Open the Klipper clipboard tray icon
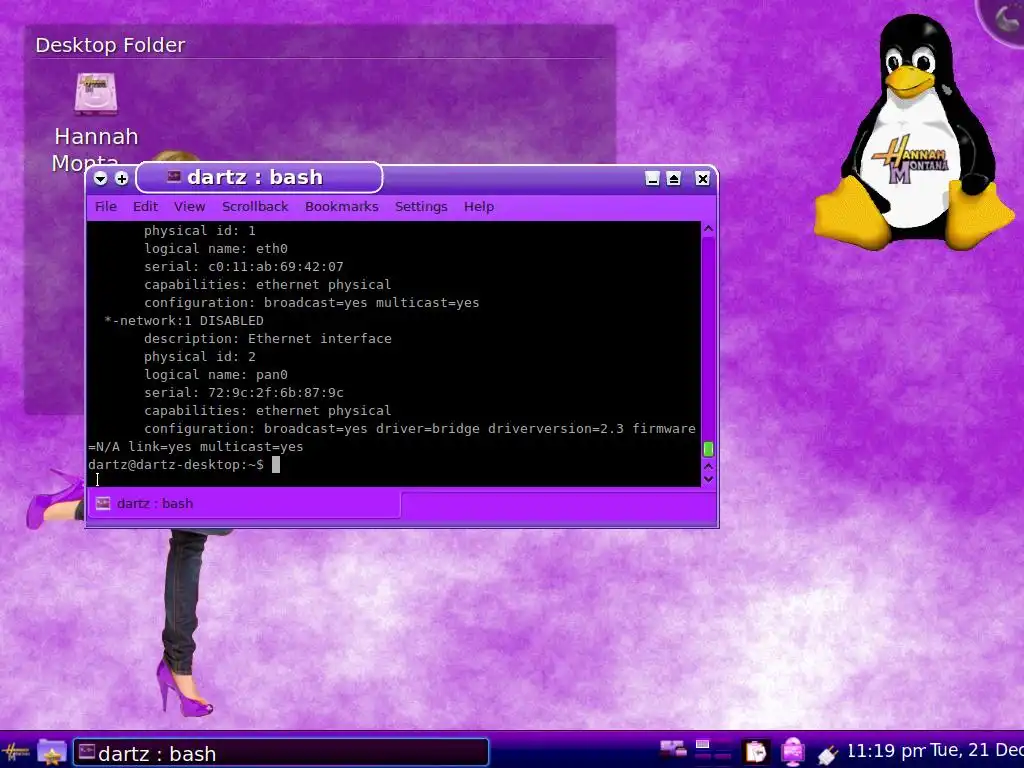This screenshot has height=768, width=1024. (x=756, y=752)
